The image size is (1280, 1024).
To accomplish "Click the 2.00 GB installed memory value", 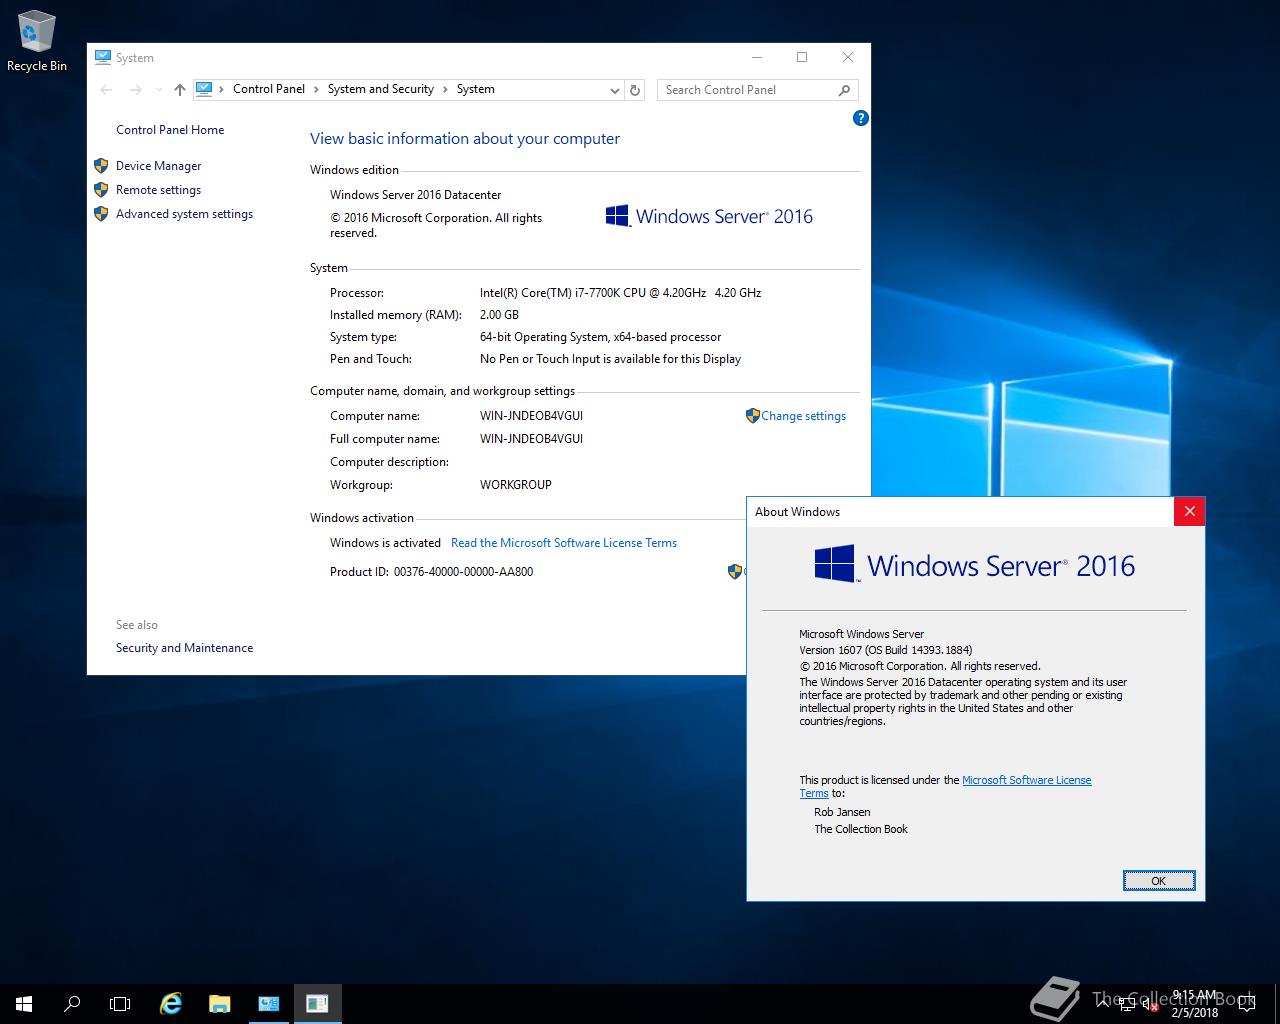I will (x=499, y=315).
